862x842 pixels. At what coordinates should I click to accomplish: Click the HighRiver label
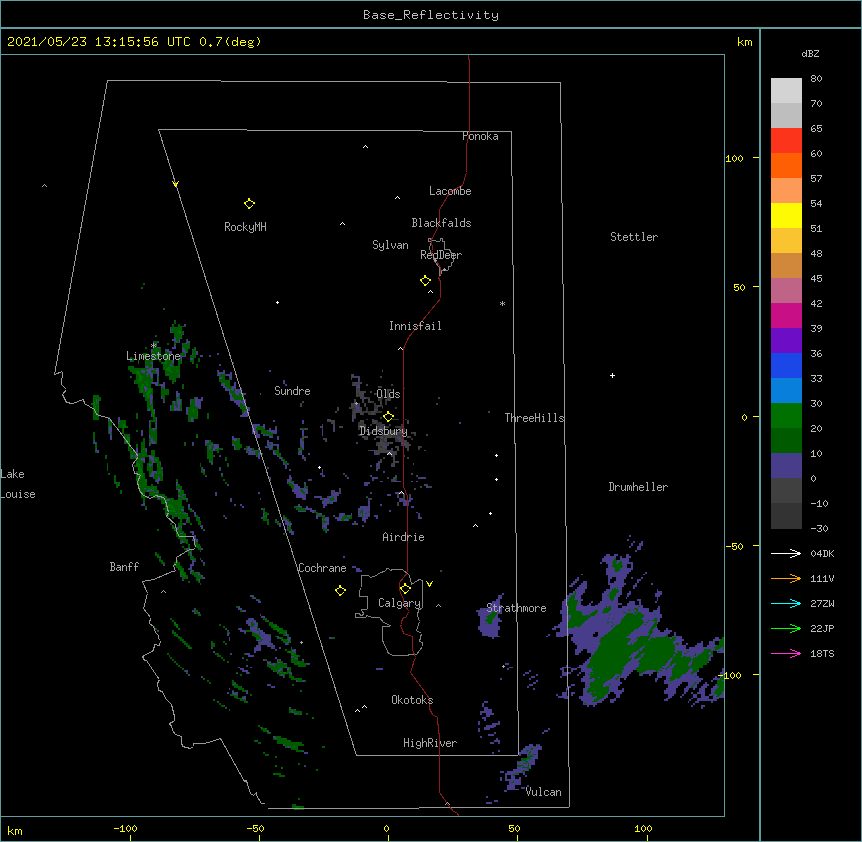[430, 743]
